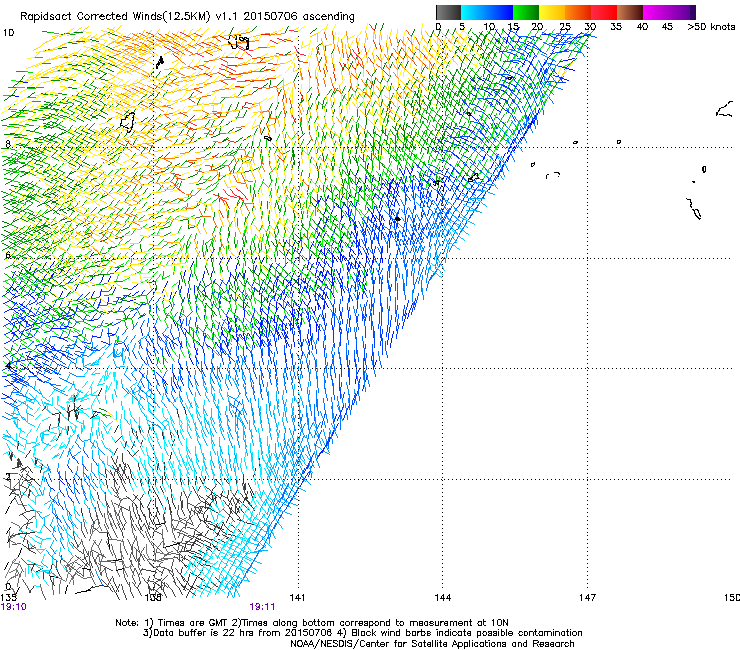Select the green 15-20 knots legend swatch

pos(526,12)
